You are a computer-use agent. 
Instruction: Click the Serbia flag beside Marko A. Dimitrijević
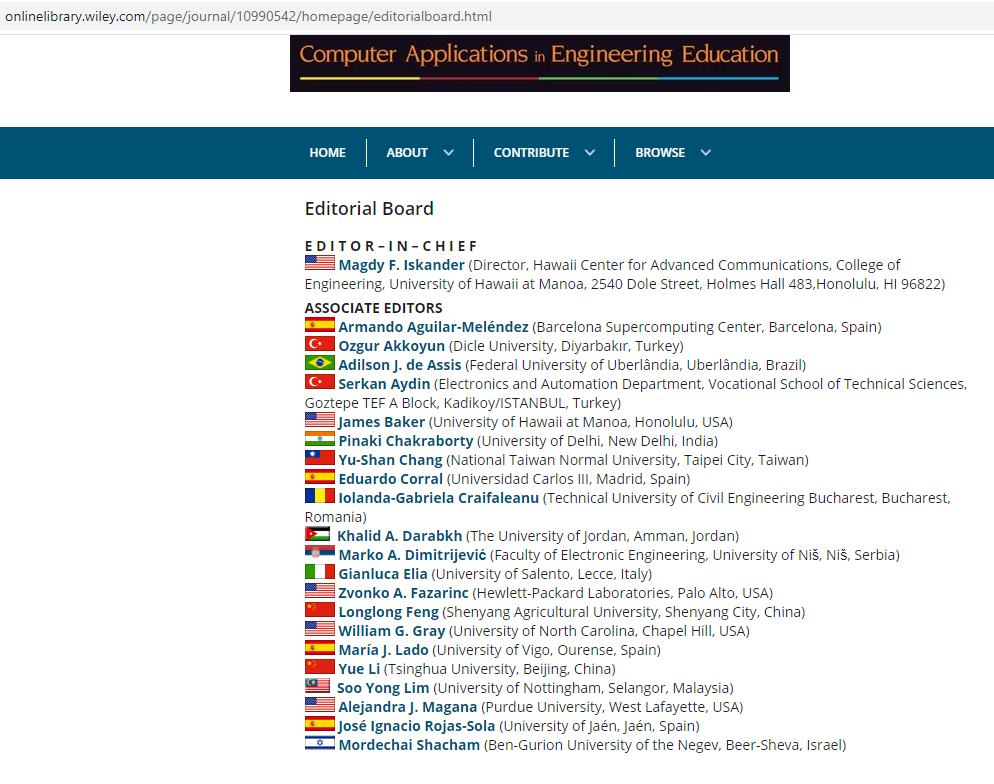[320, 554]
